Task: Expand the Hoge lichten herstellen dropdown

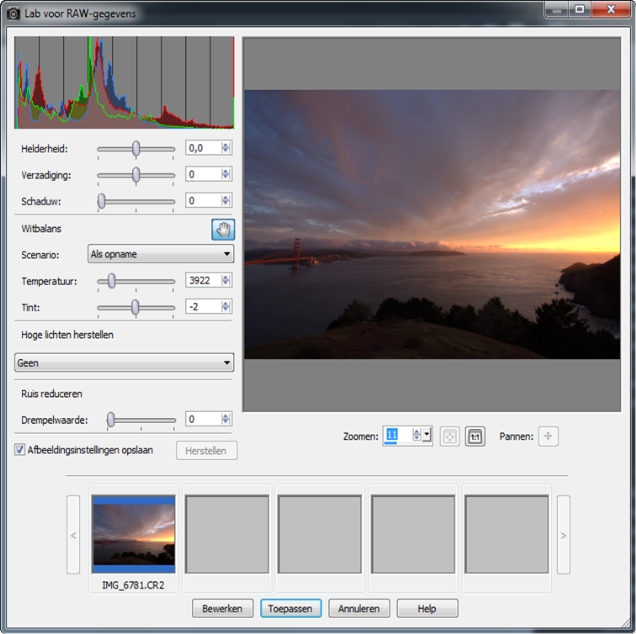Action: point(124,363)
